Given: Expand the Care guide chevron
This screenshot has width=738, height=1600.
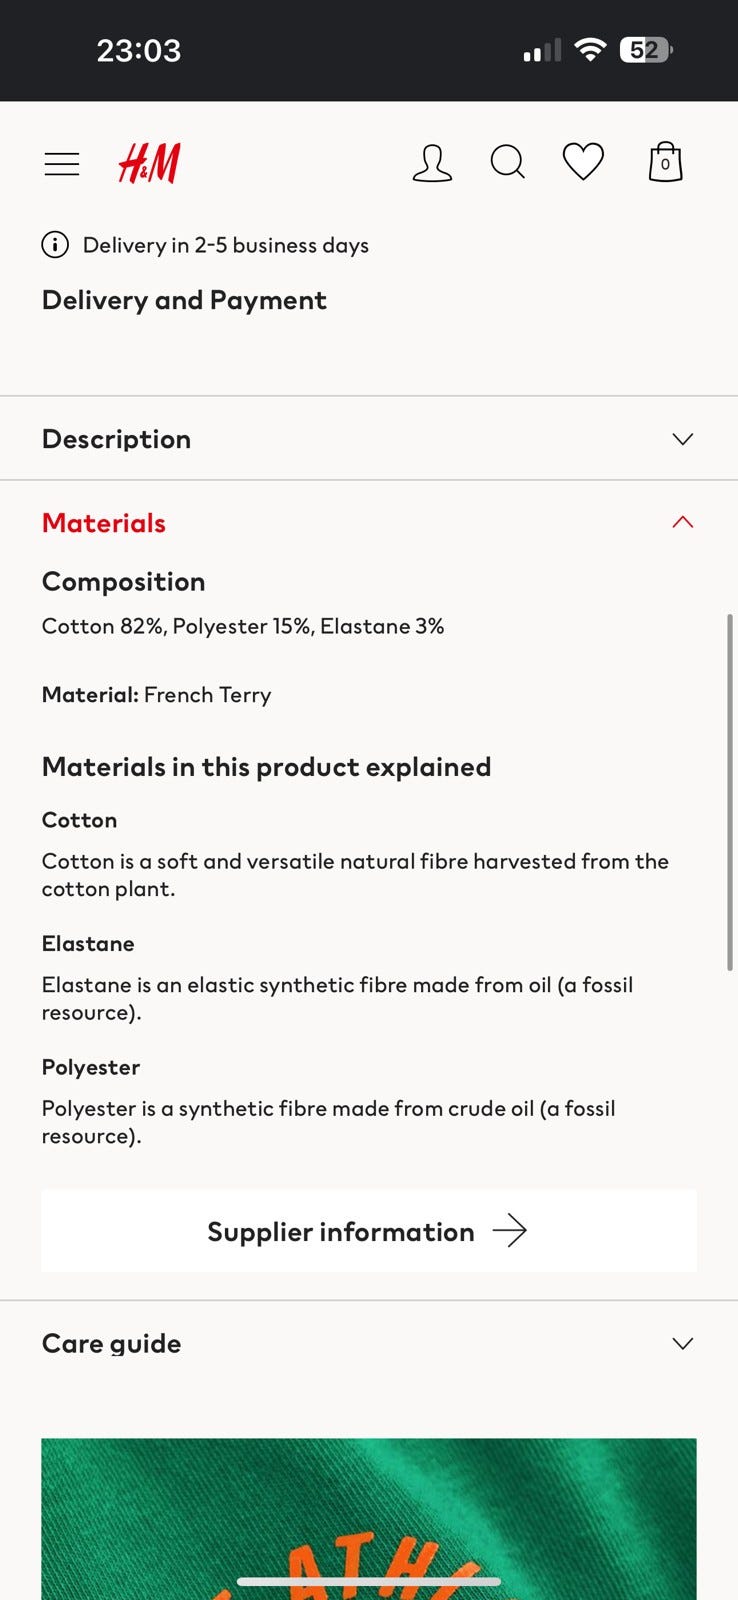Looking at the screenshot, I should pos(683,1343).
